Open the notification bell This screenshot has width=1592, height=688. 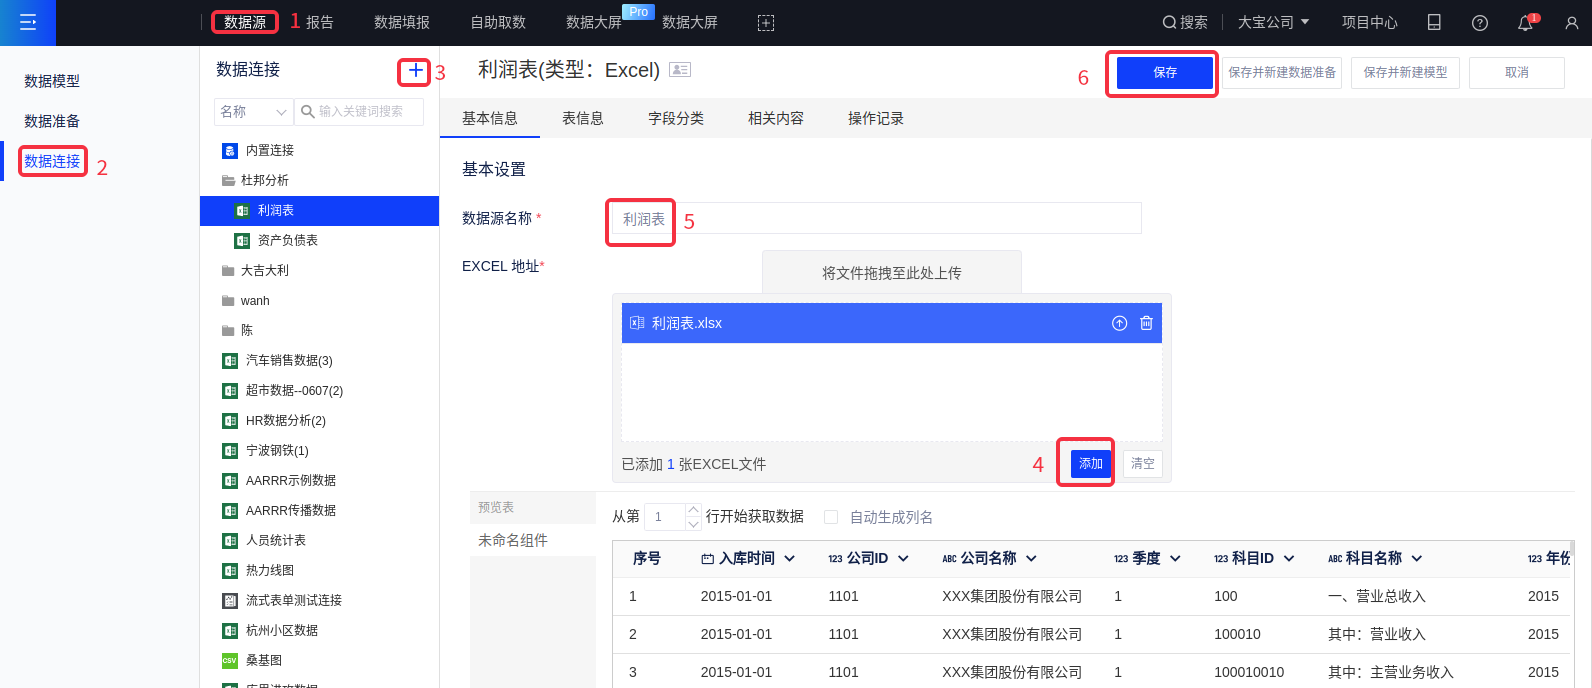pos(1525,23)
